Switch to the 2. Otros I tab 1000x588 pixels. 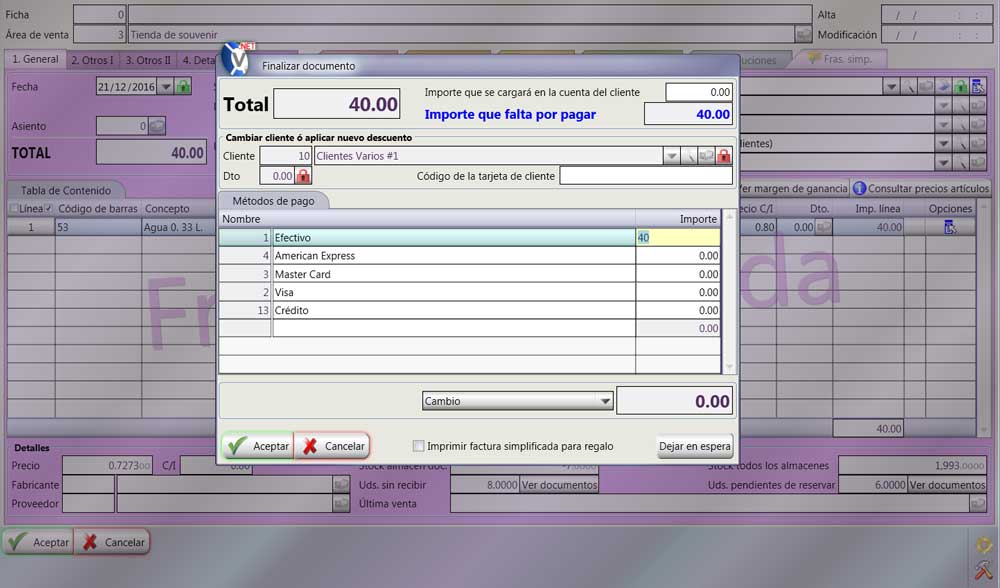[92, 60]
